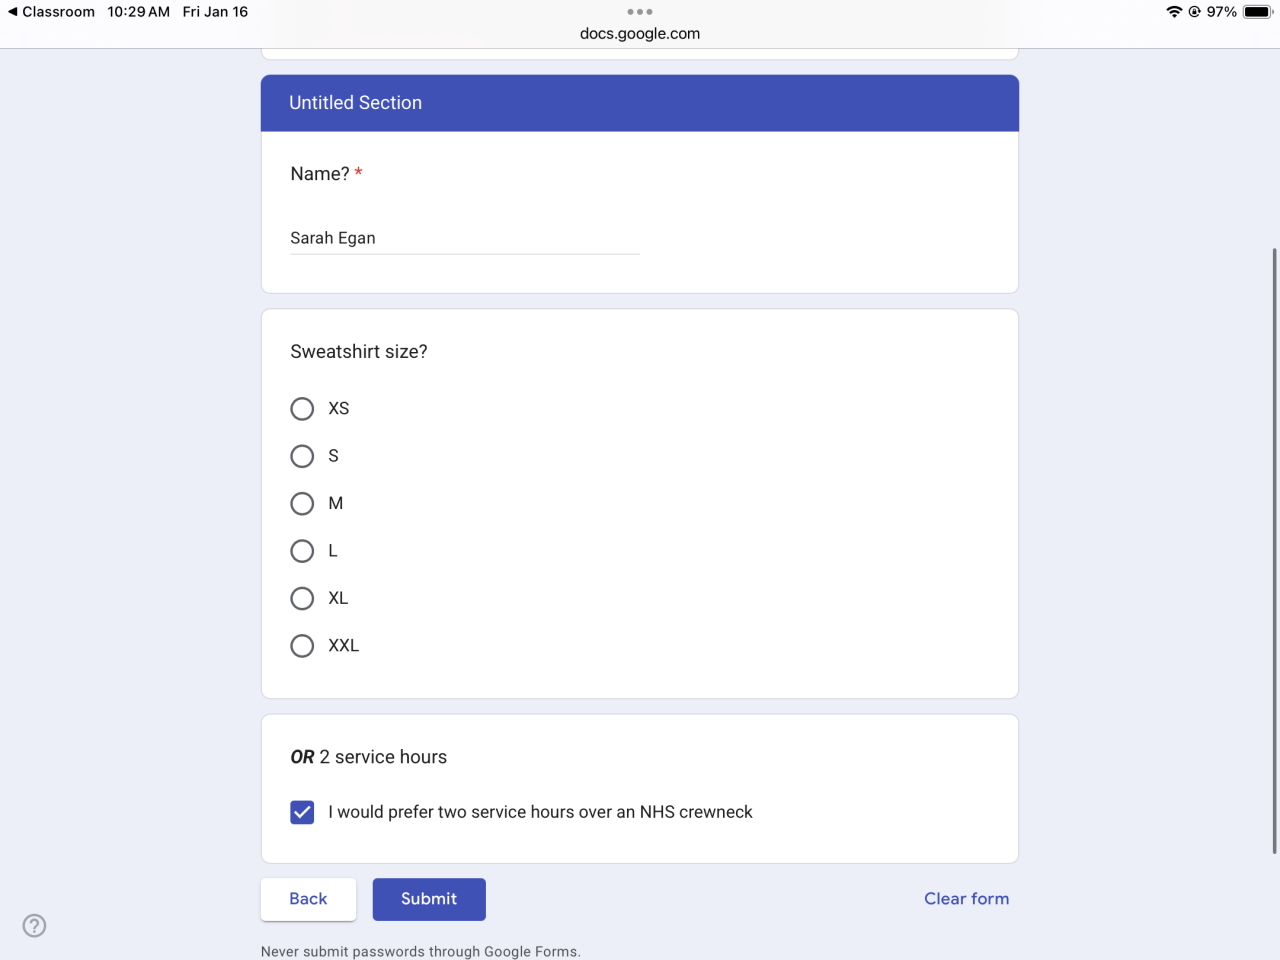Click the Clear form link
The width and height of the screenshot is (1280, 960).
pos(966,899)
